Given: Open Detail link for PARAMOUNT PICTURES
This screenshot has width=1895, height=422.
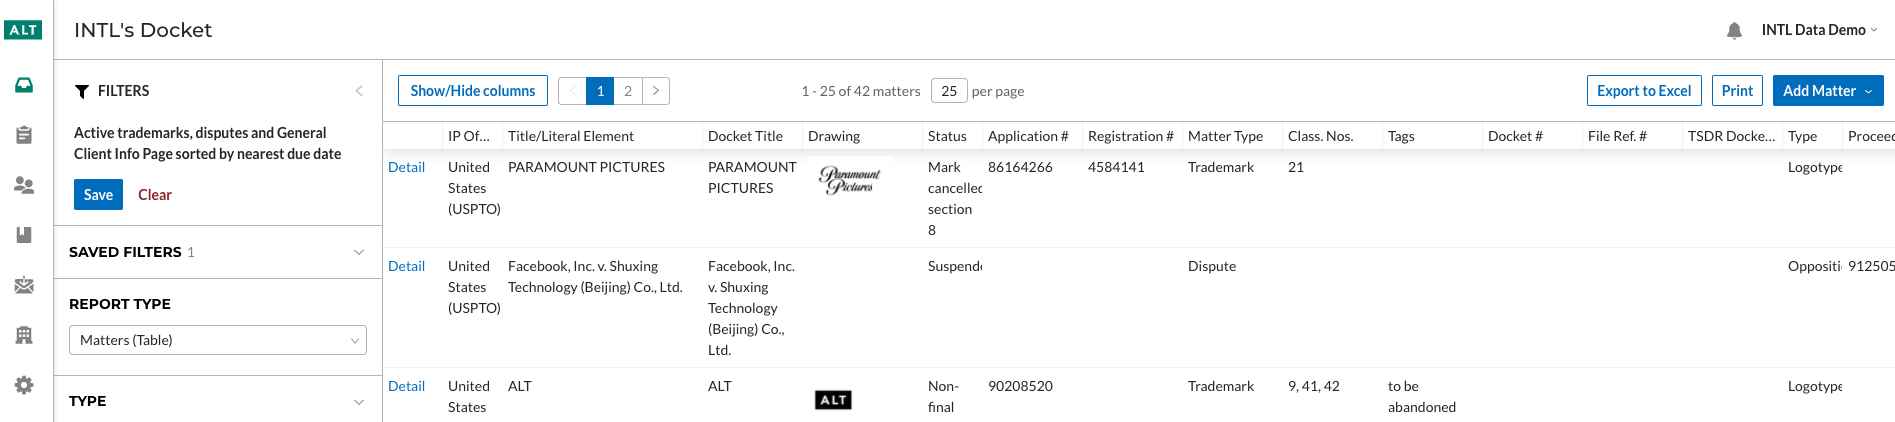Looking at the screenshot, I should pyautogui.click(x=406, y=167).
